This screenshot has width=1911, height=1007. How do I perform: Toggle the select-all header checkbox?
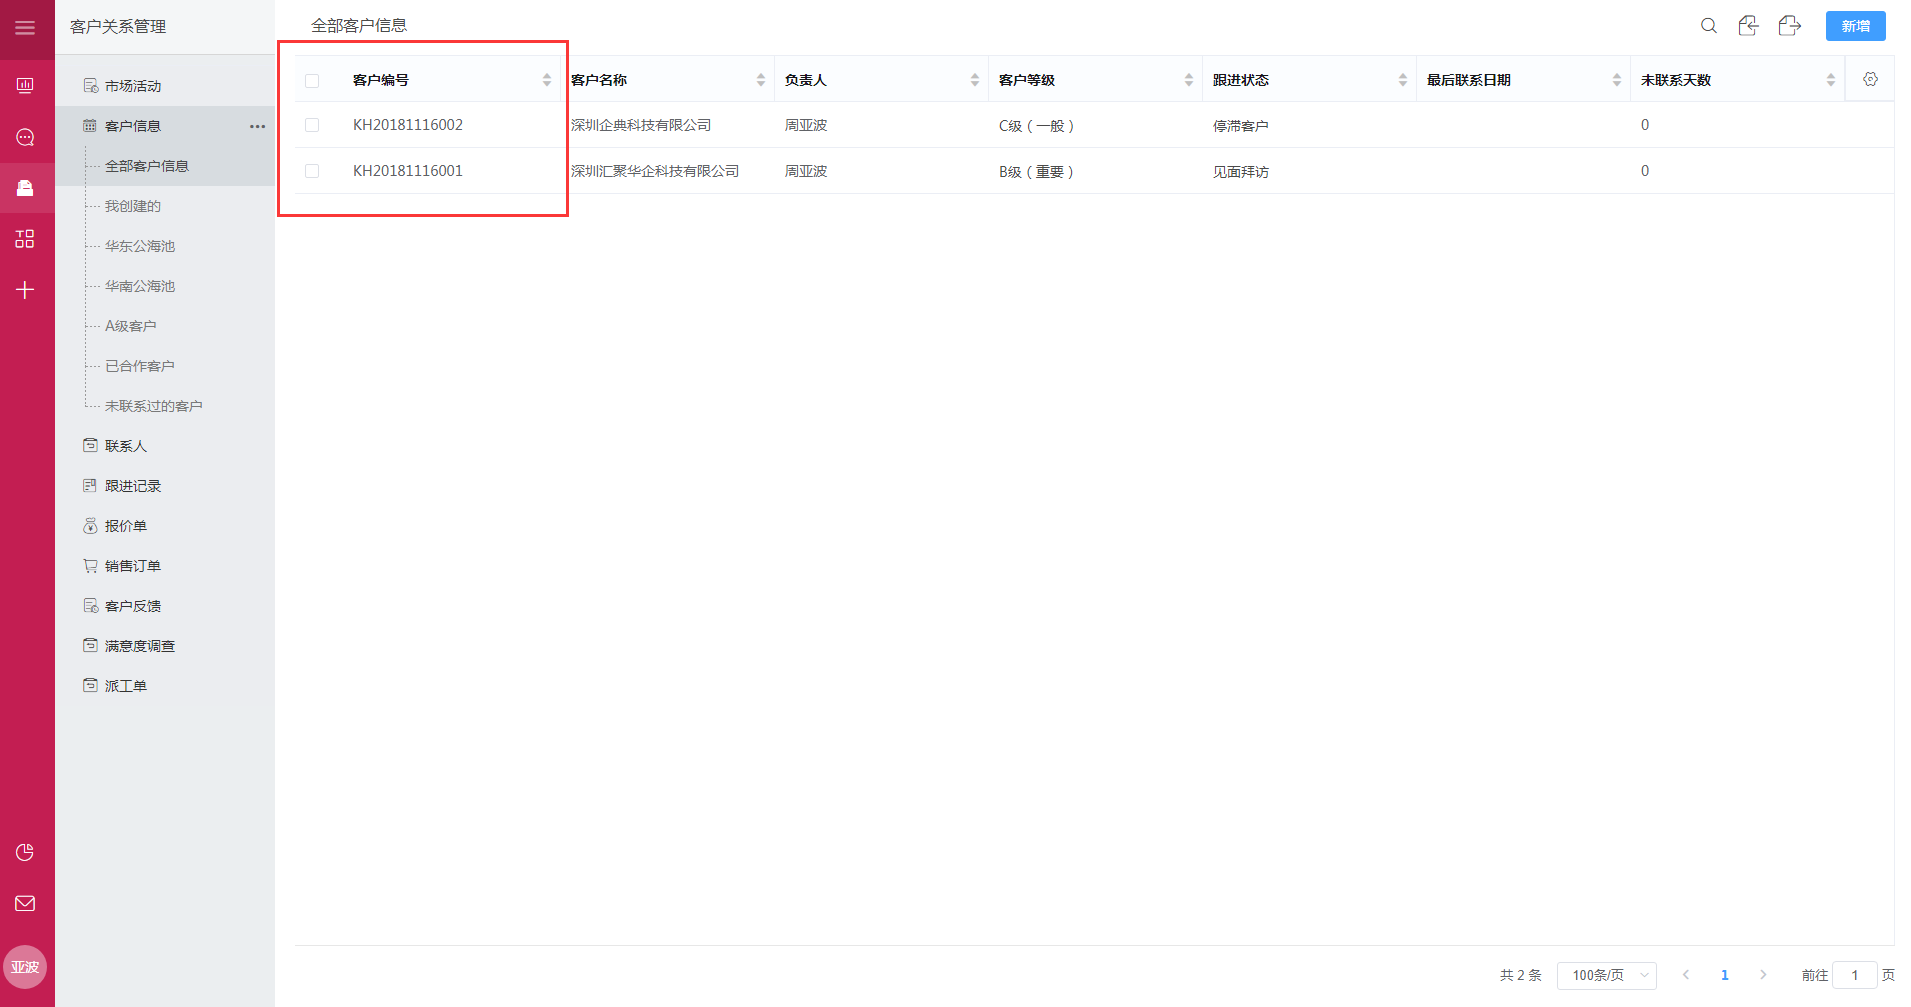click(312, 81)
